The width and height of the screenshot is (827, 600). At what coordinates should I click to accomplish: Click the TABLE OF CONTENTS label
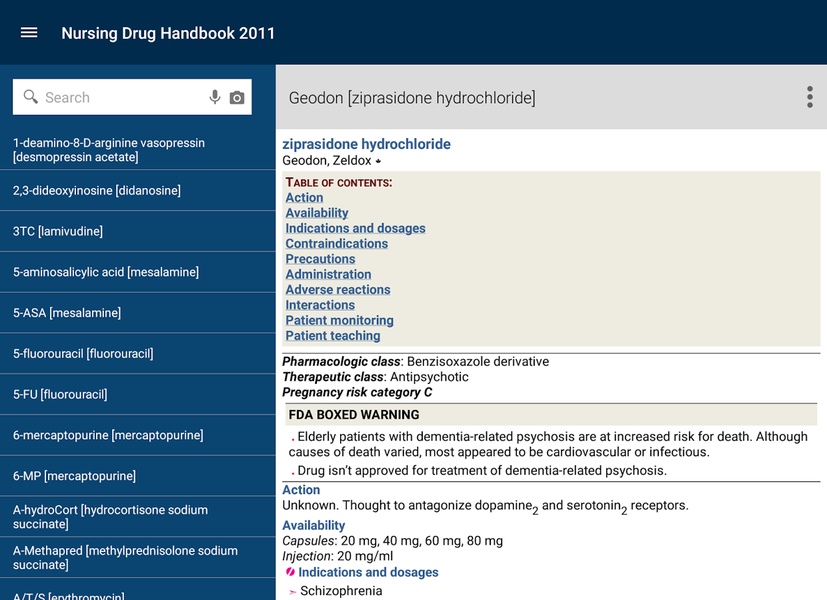tap(339, 182)
